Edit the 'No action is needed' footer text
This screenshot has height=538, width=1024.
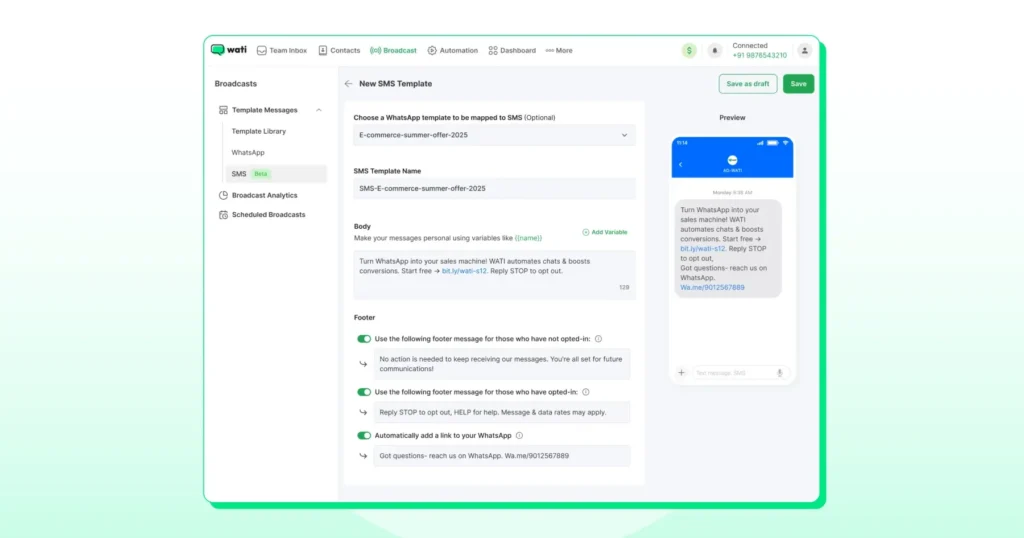point(502,364)
